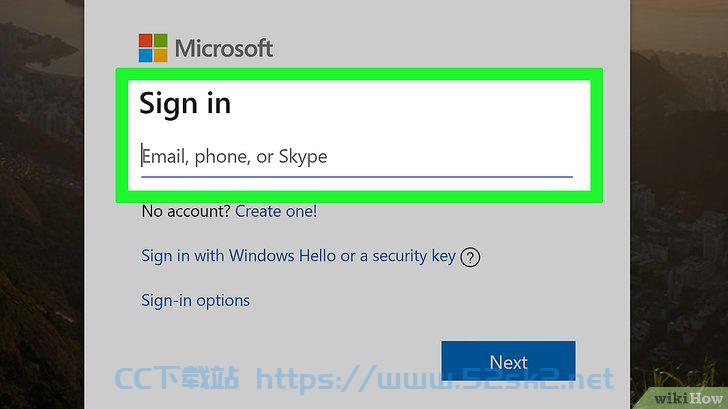728x409 pixels.
Task: Click the Microsoft wordmark text
Action: [224, 48]
